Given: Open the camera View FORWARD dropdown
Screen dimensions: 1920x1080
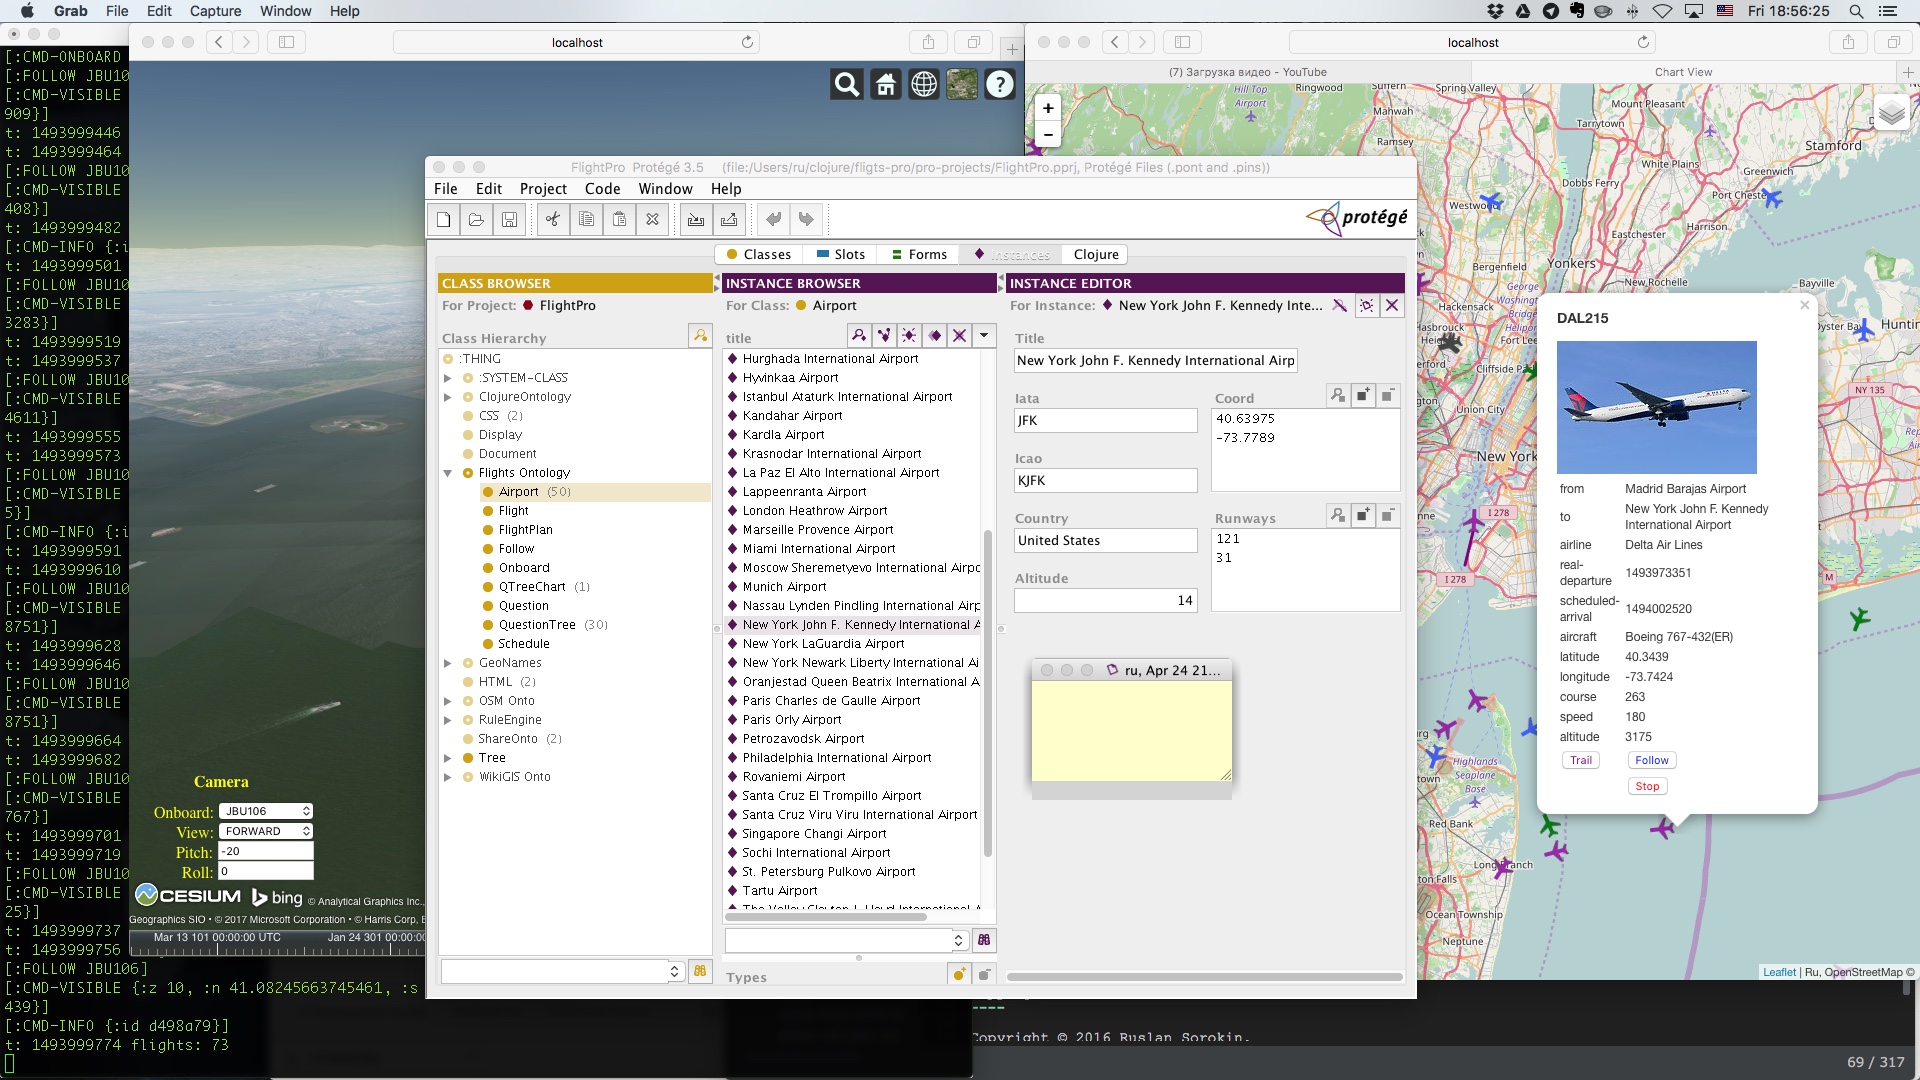Looking at the screenshot, I should pos(266,831).
